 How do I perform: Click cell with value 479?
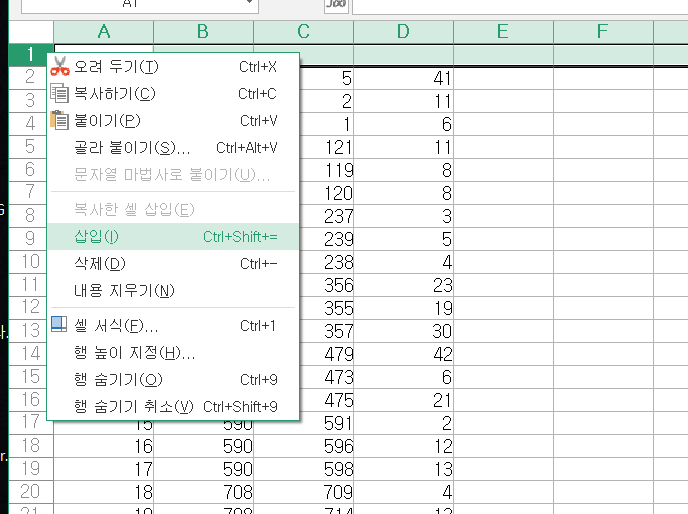(x=326, y=354)
